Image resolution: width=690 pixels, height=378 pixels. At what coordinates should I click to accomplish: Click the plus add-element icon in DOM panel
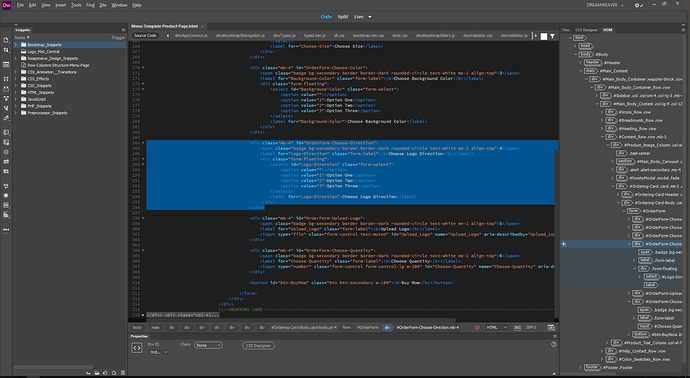[564, 244]
